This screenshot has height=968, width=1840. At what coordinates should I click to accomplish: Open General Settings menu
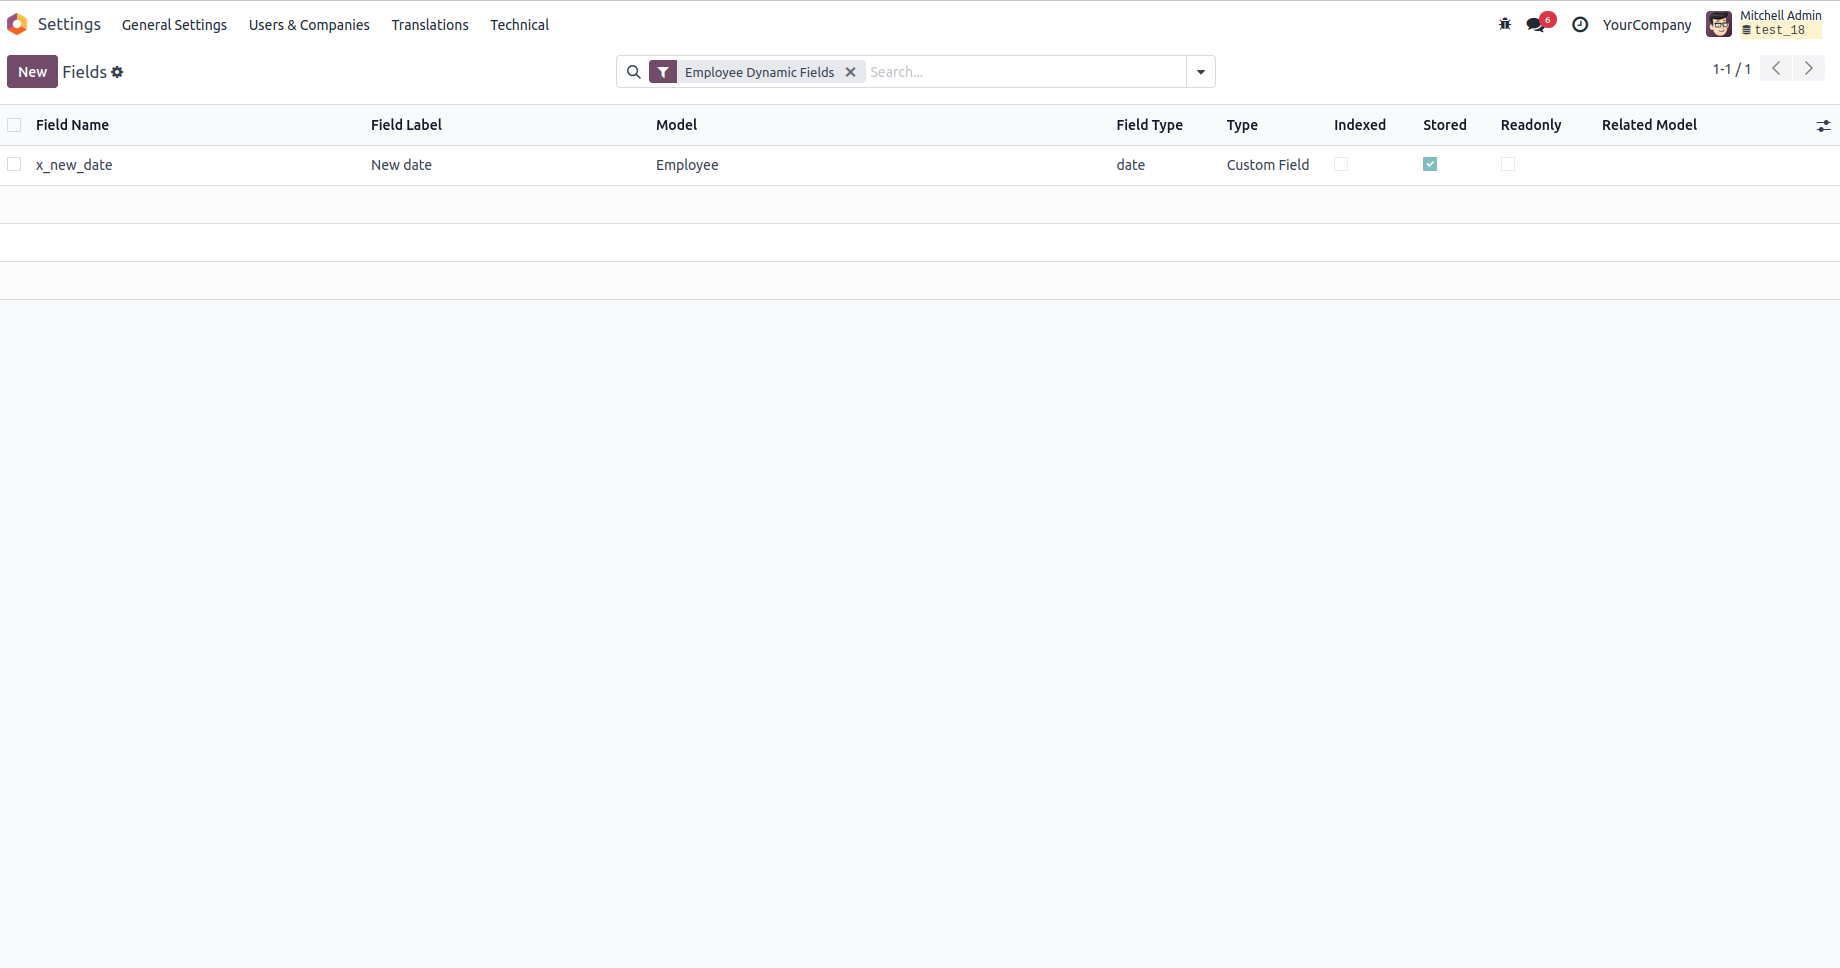click(x=174, y=25)
